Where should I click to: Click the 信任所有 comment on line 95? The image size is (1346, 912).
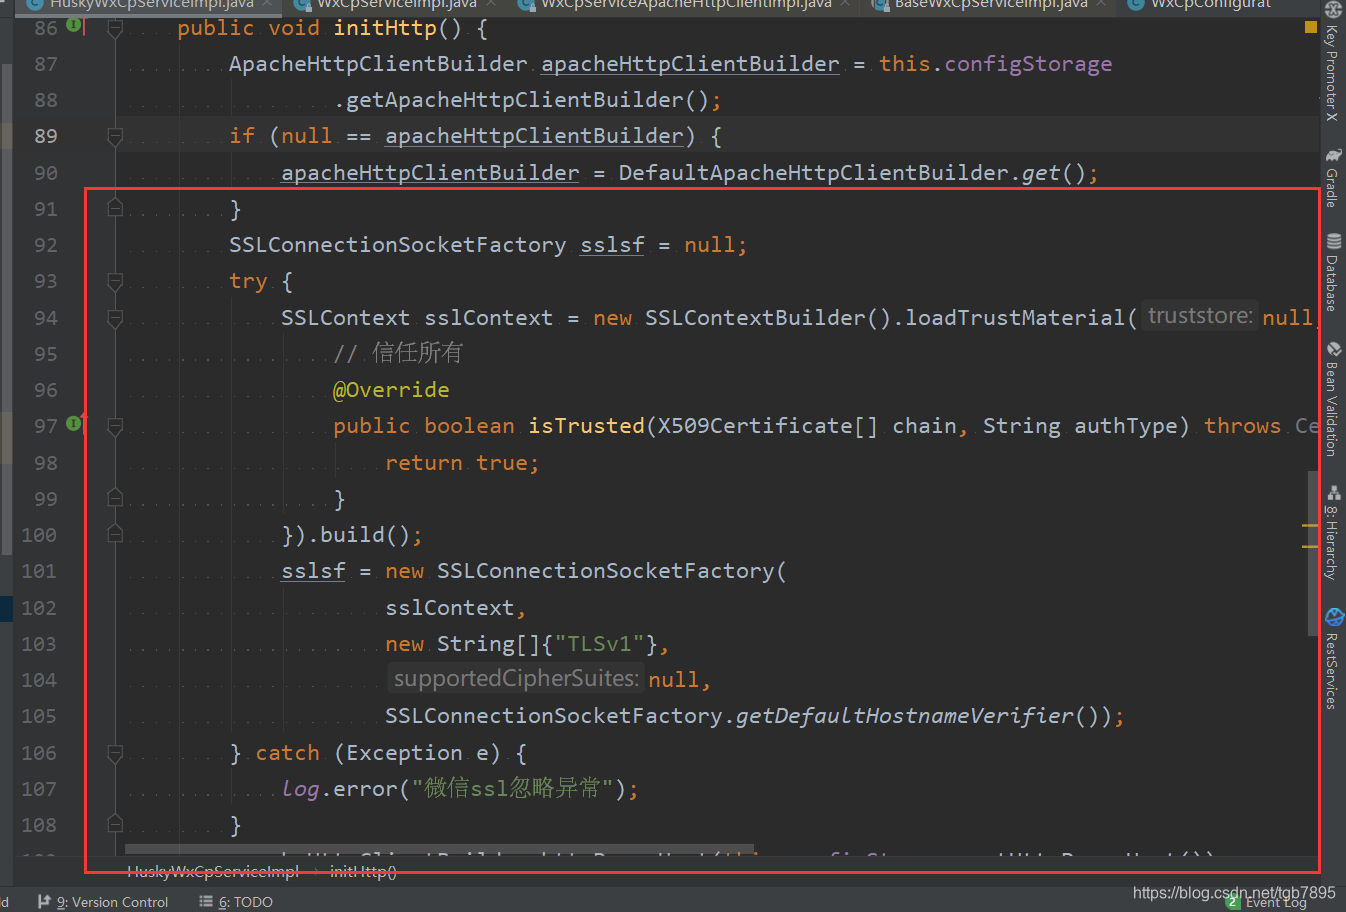pyautogui.click(x=398, y=353)
